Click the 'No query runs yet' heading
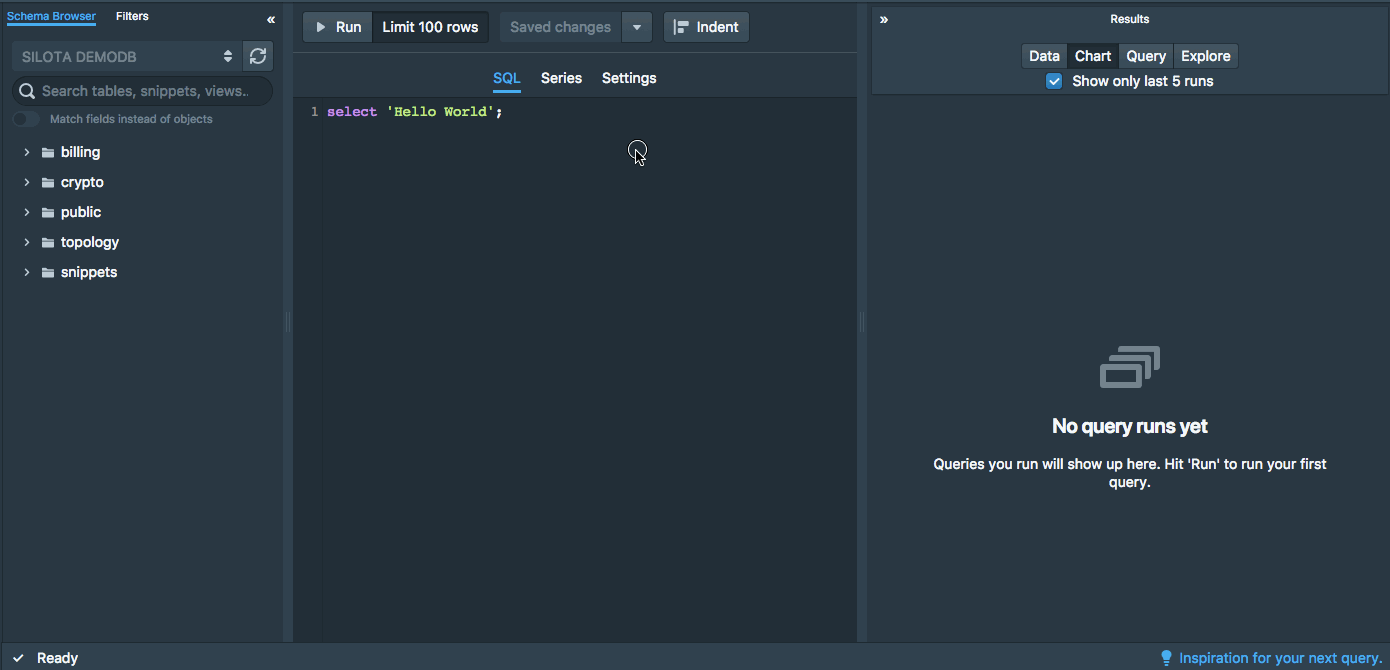Viewport: 1390px width, 670px height. pyautogui.click(x=1130, y=426)
